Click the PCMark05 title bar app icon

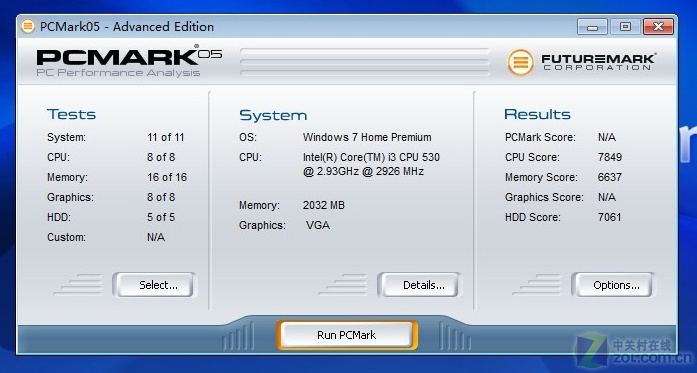(x=28, y=27)
